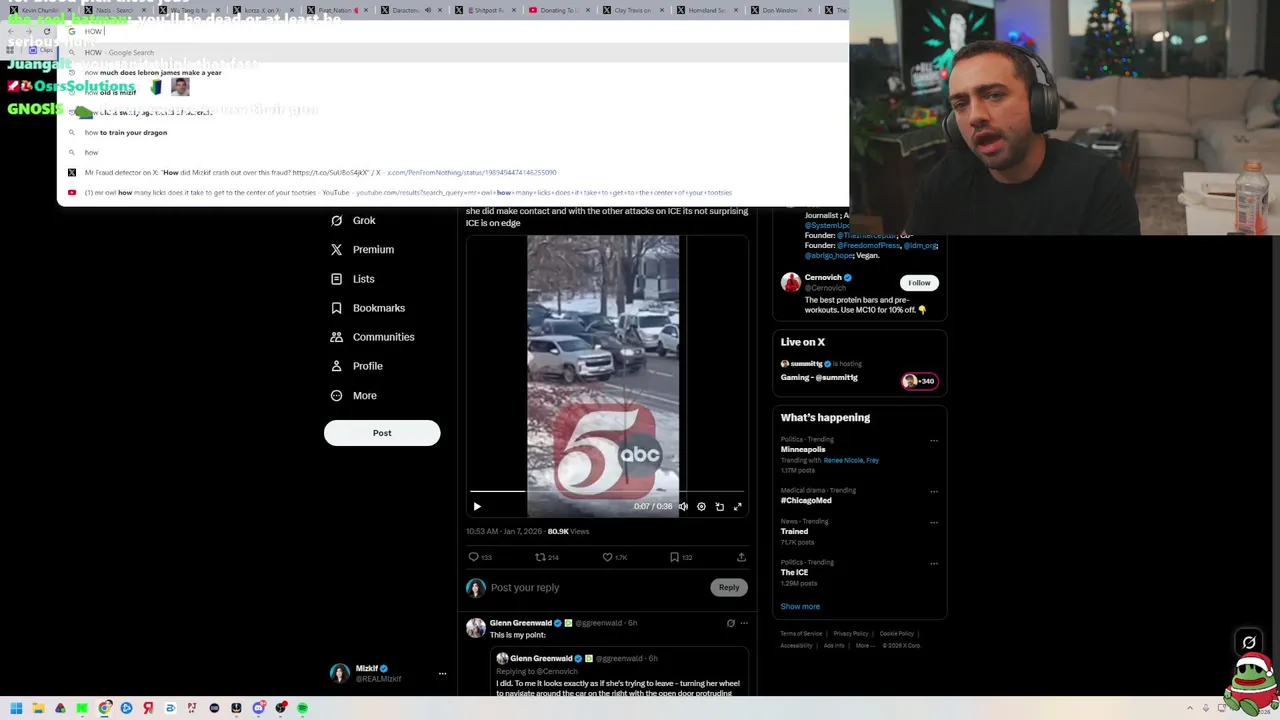Open Bookmarks in the X sidebar
Viewport: 1280px width, 720px height.
click(x=367, y=308)
